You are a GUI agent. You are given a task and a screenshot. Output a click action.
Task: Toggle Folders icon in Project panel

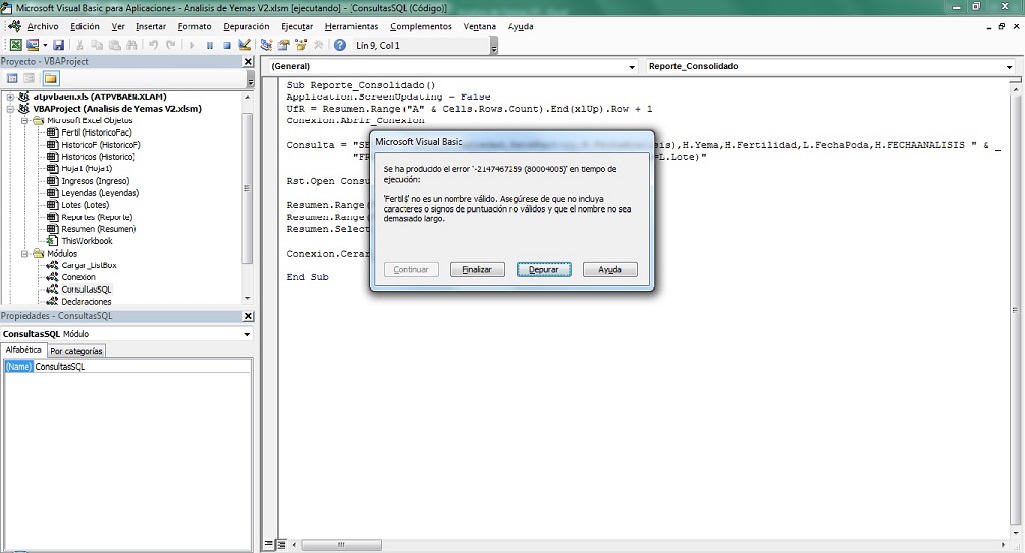[50, 78]
